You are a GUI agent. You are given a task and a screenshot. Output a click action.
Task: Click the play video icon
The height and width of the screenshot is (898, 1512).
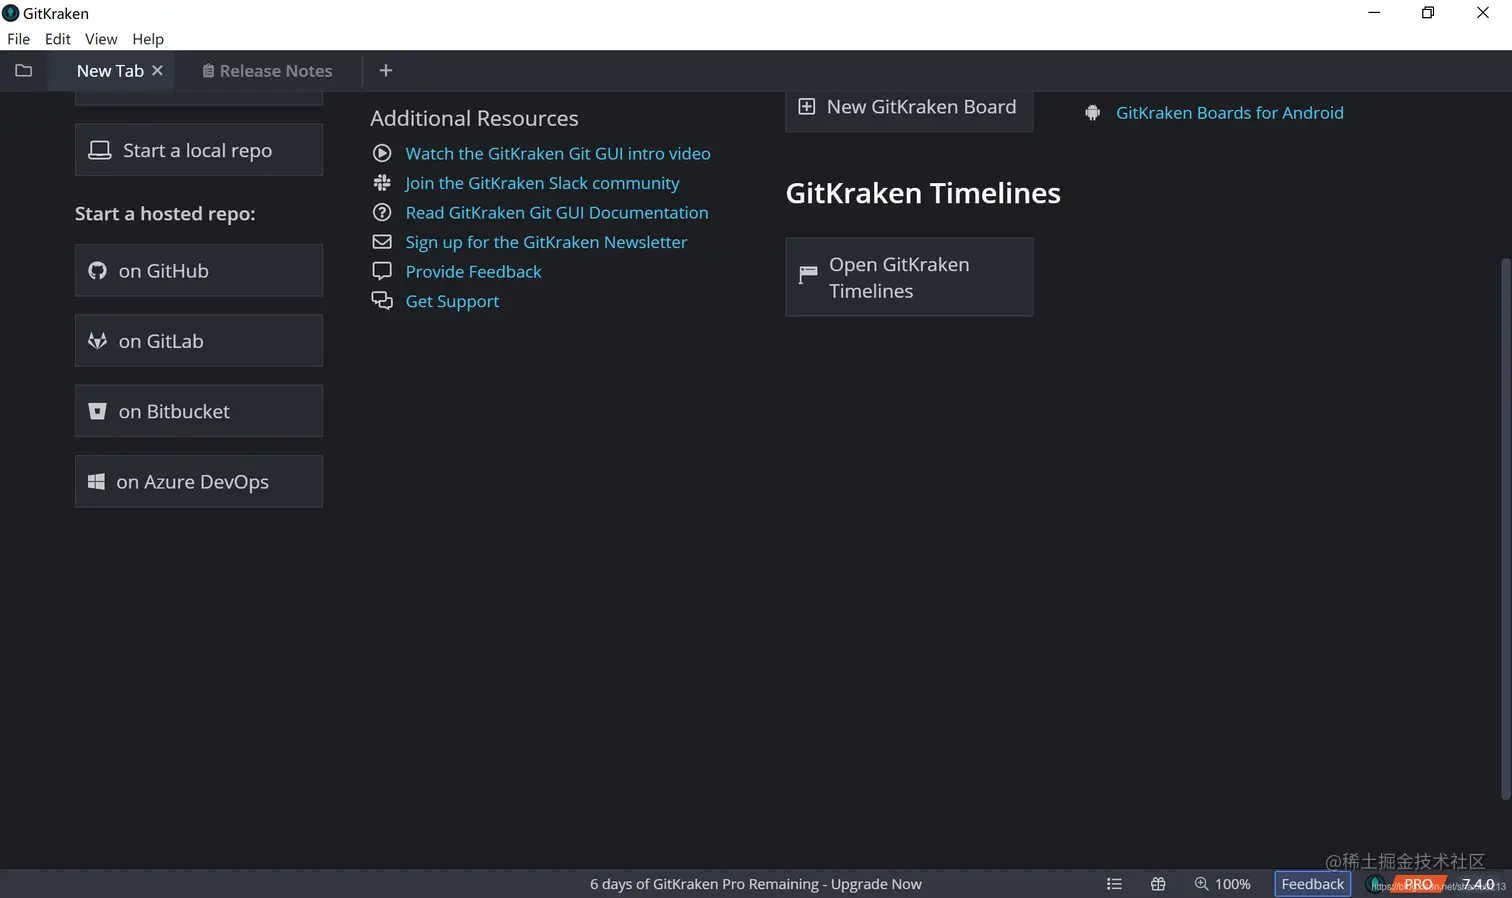click(382, 153)
